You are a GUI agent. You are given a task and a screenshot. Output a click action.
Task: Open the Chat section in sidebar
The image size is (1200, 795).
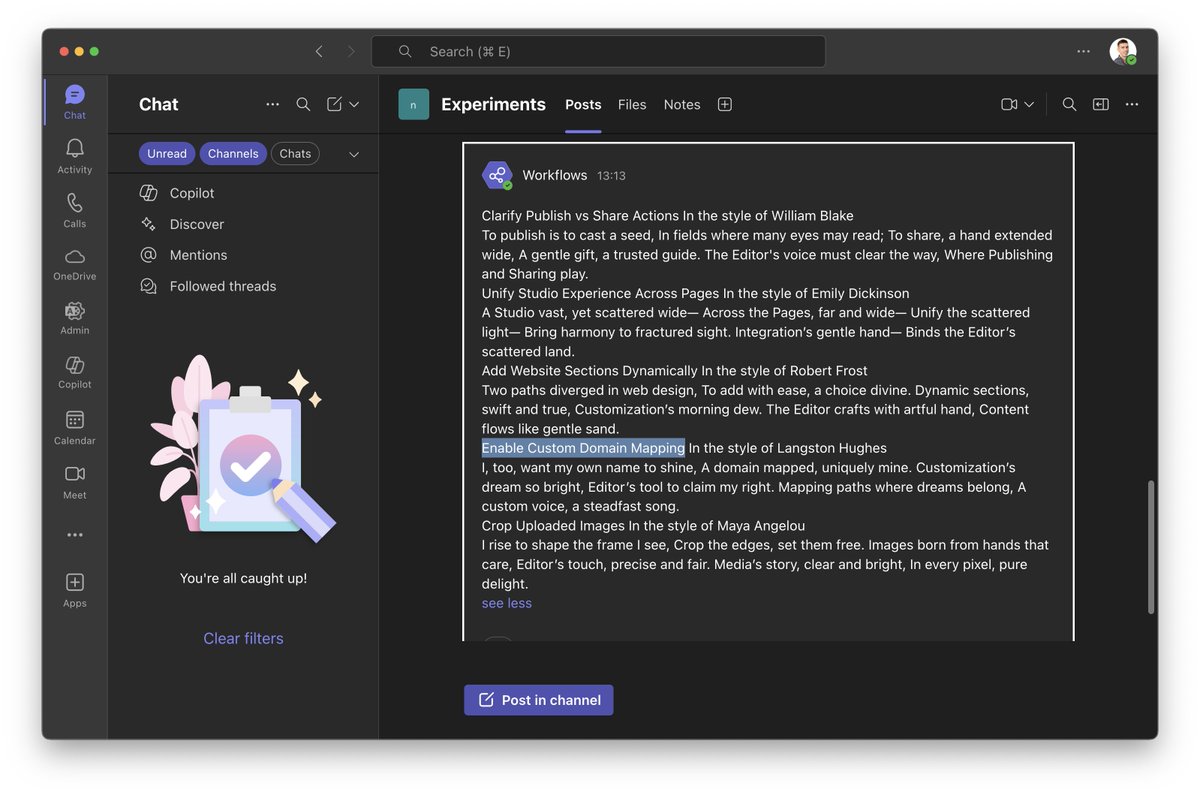pyautogui.click(x=75, y=102)
